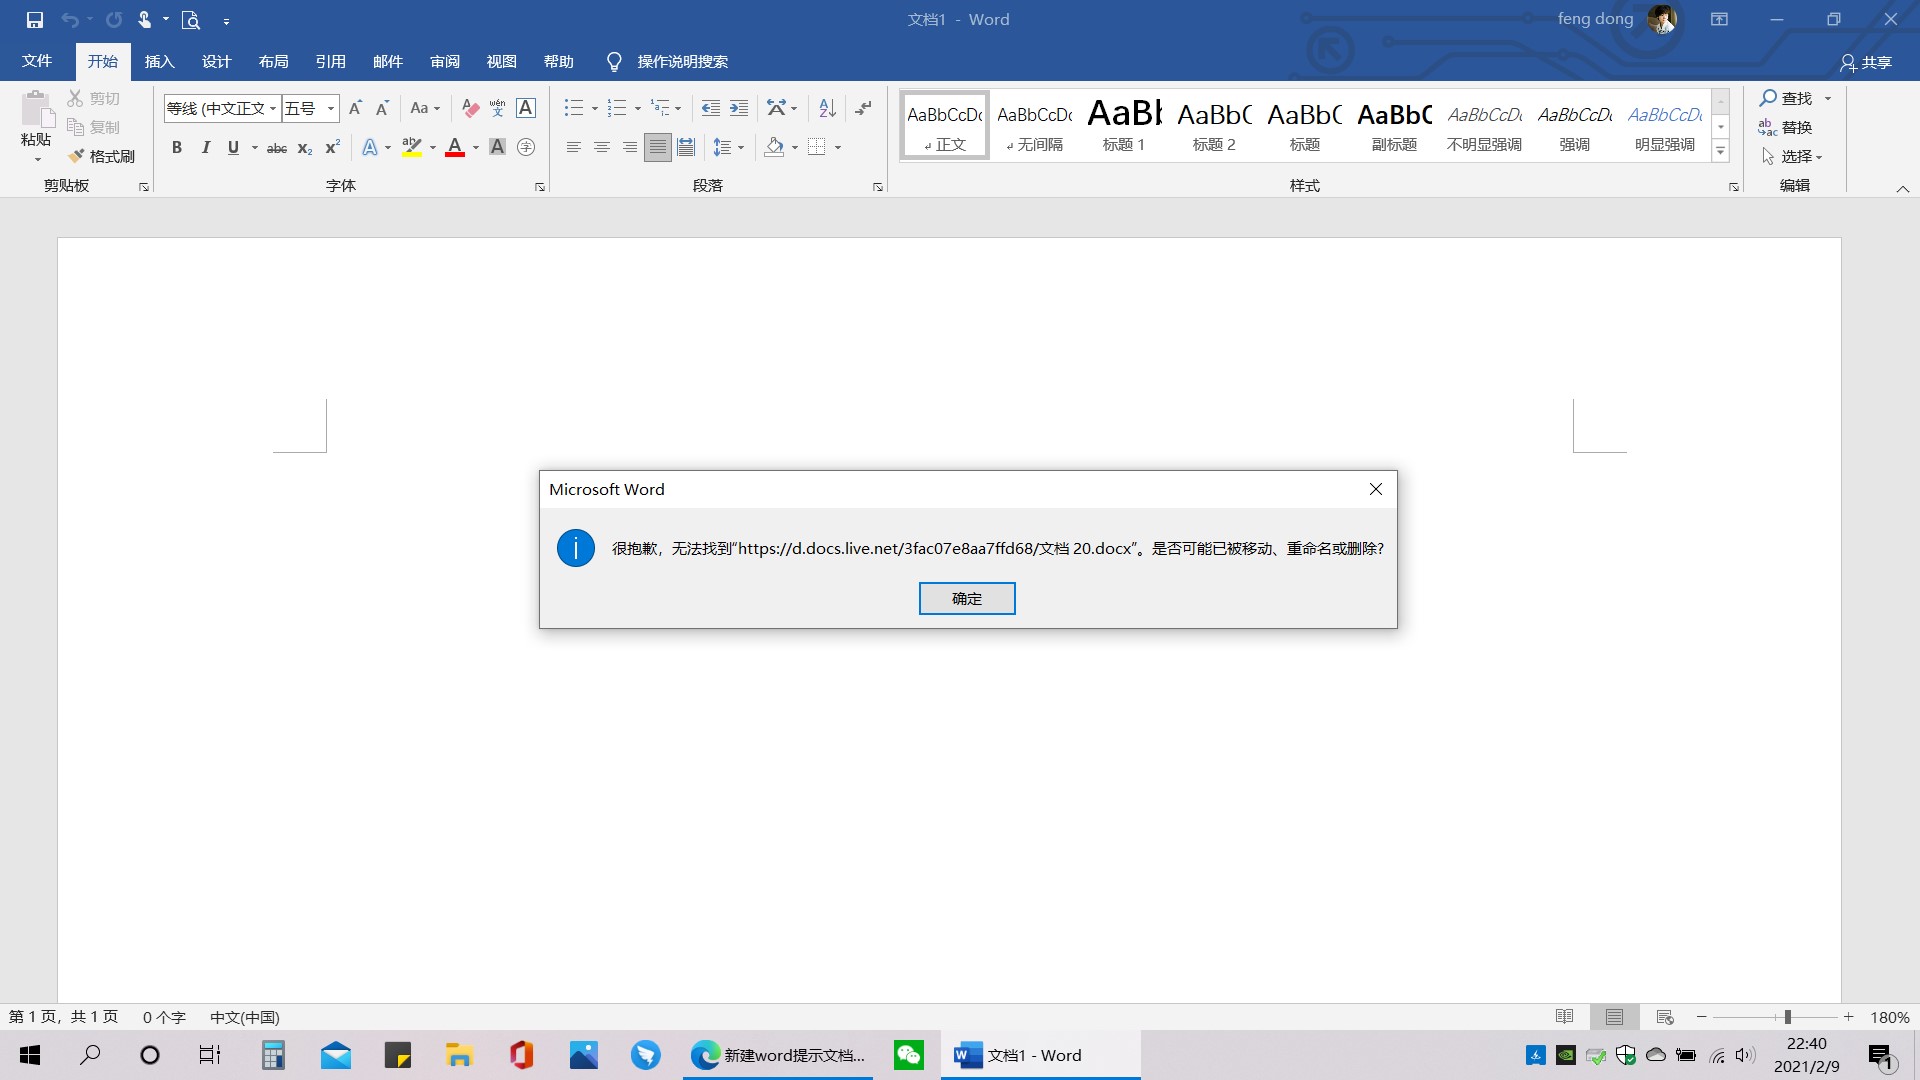
Task: Switch to the Layout (布局) tab
Action: [x=273, y=62]
